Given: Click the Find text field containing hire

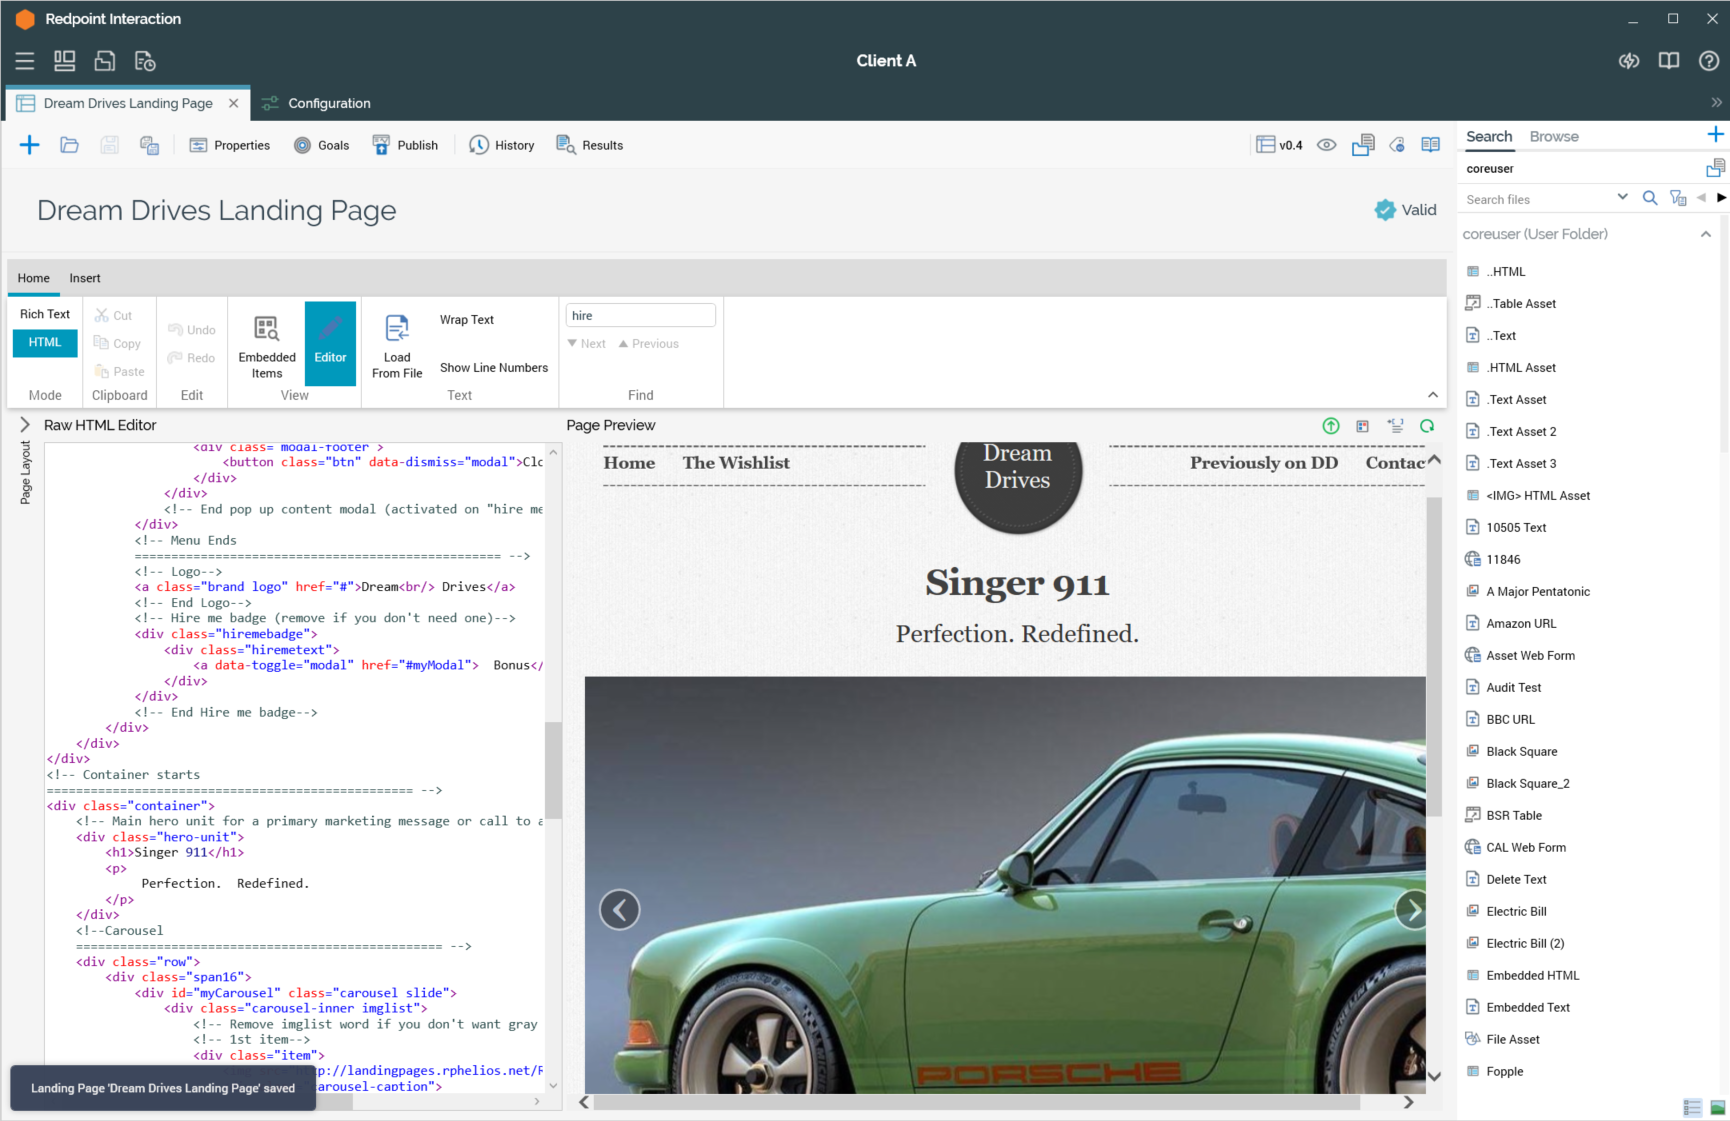Looking at the screenshot, I should (640, 316).
